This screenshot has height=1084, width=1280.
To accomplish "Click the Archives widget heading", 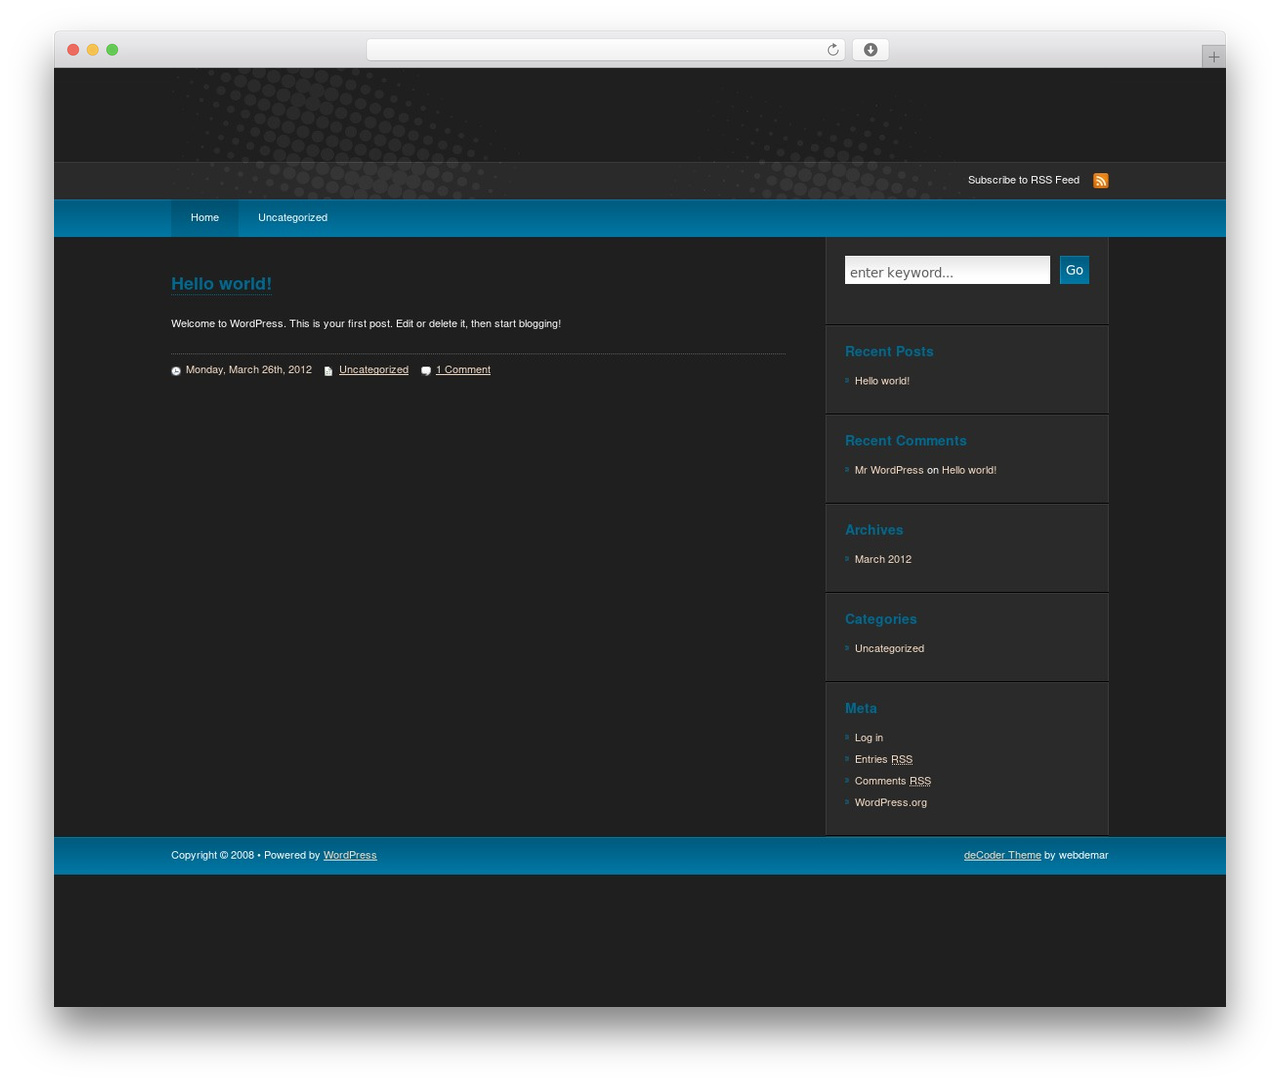I will (874, 530).
